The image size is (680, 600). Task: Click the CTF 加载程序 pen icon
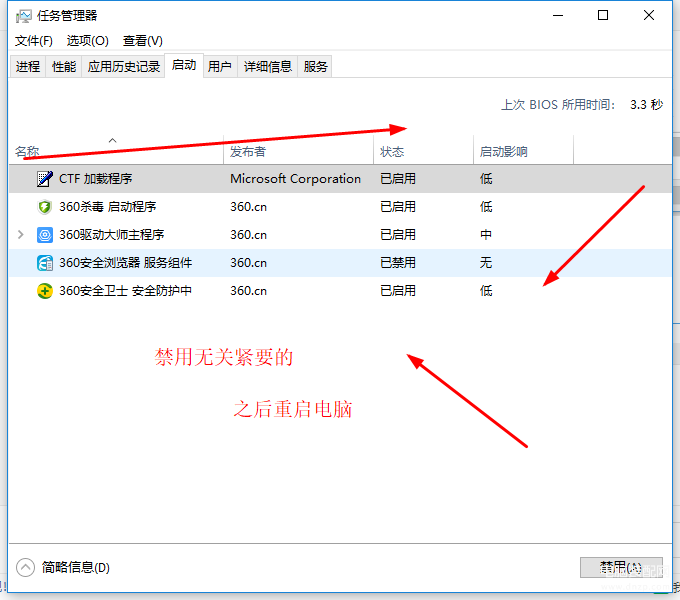point(45,179)
